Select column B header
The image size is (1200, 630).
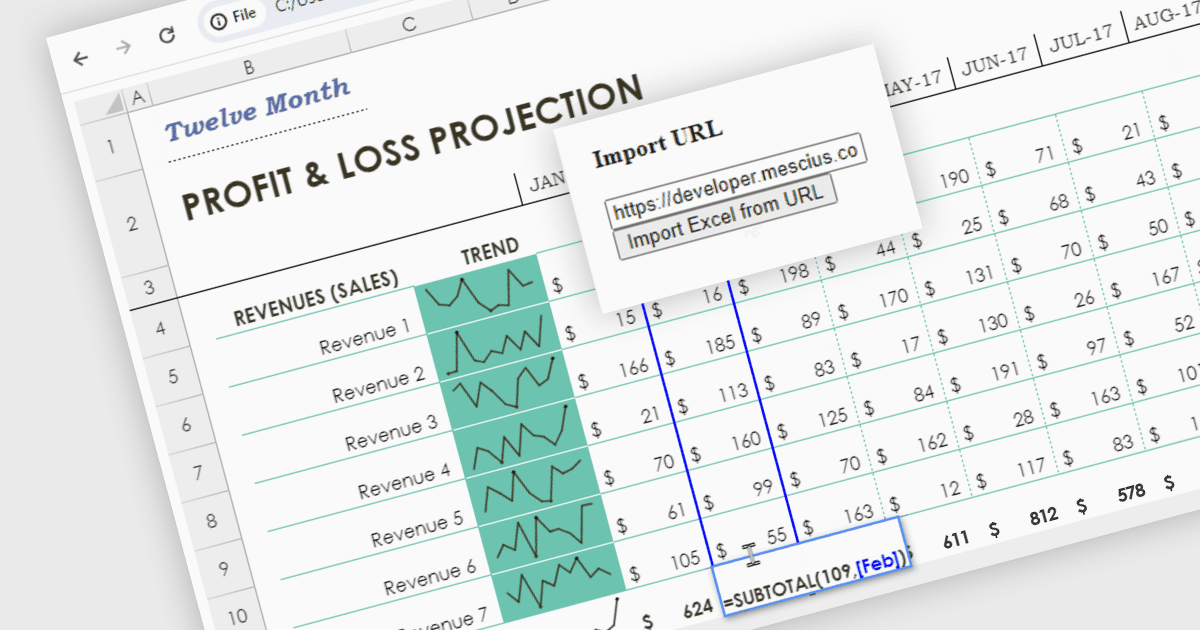click(248, 67)
